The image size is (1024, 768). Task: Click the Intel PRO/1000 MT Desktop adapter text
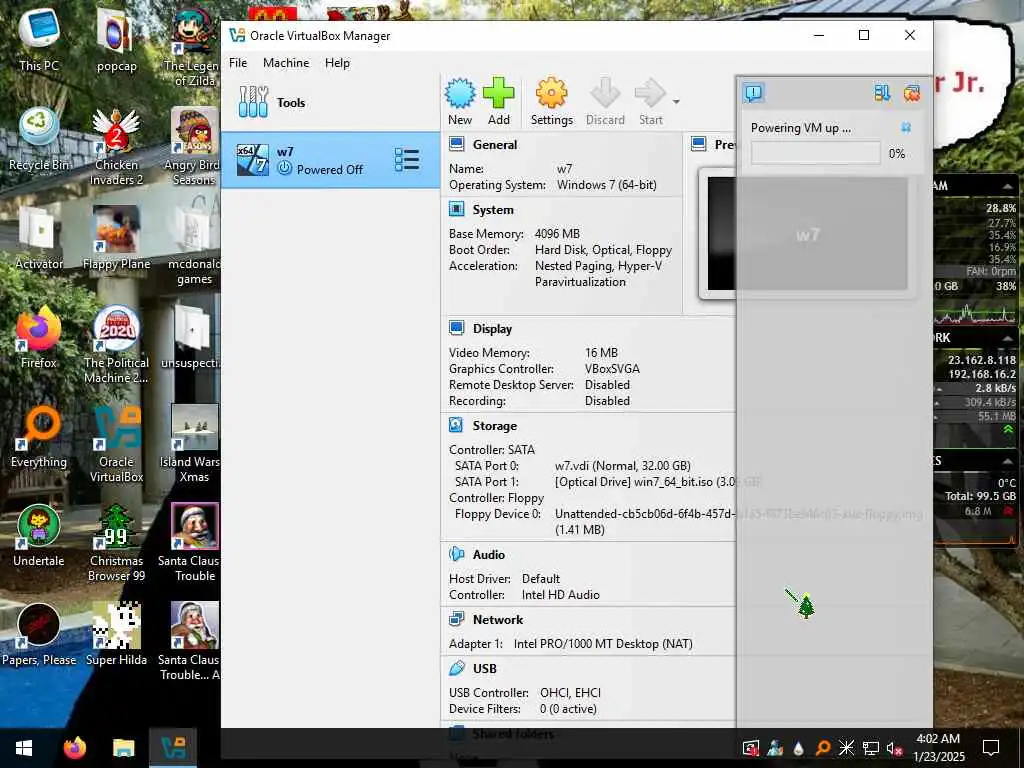coord(603,644)
